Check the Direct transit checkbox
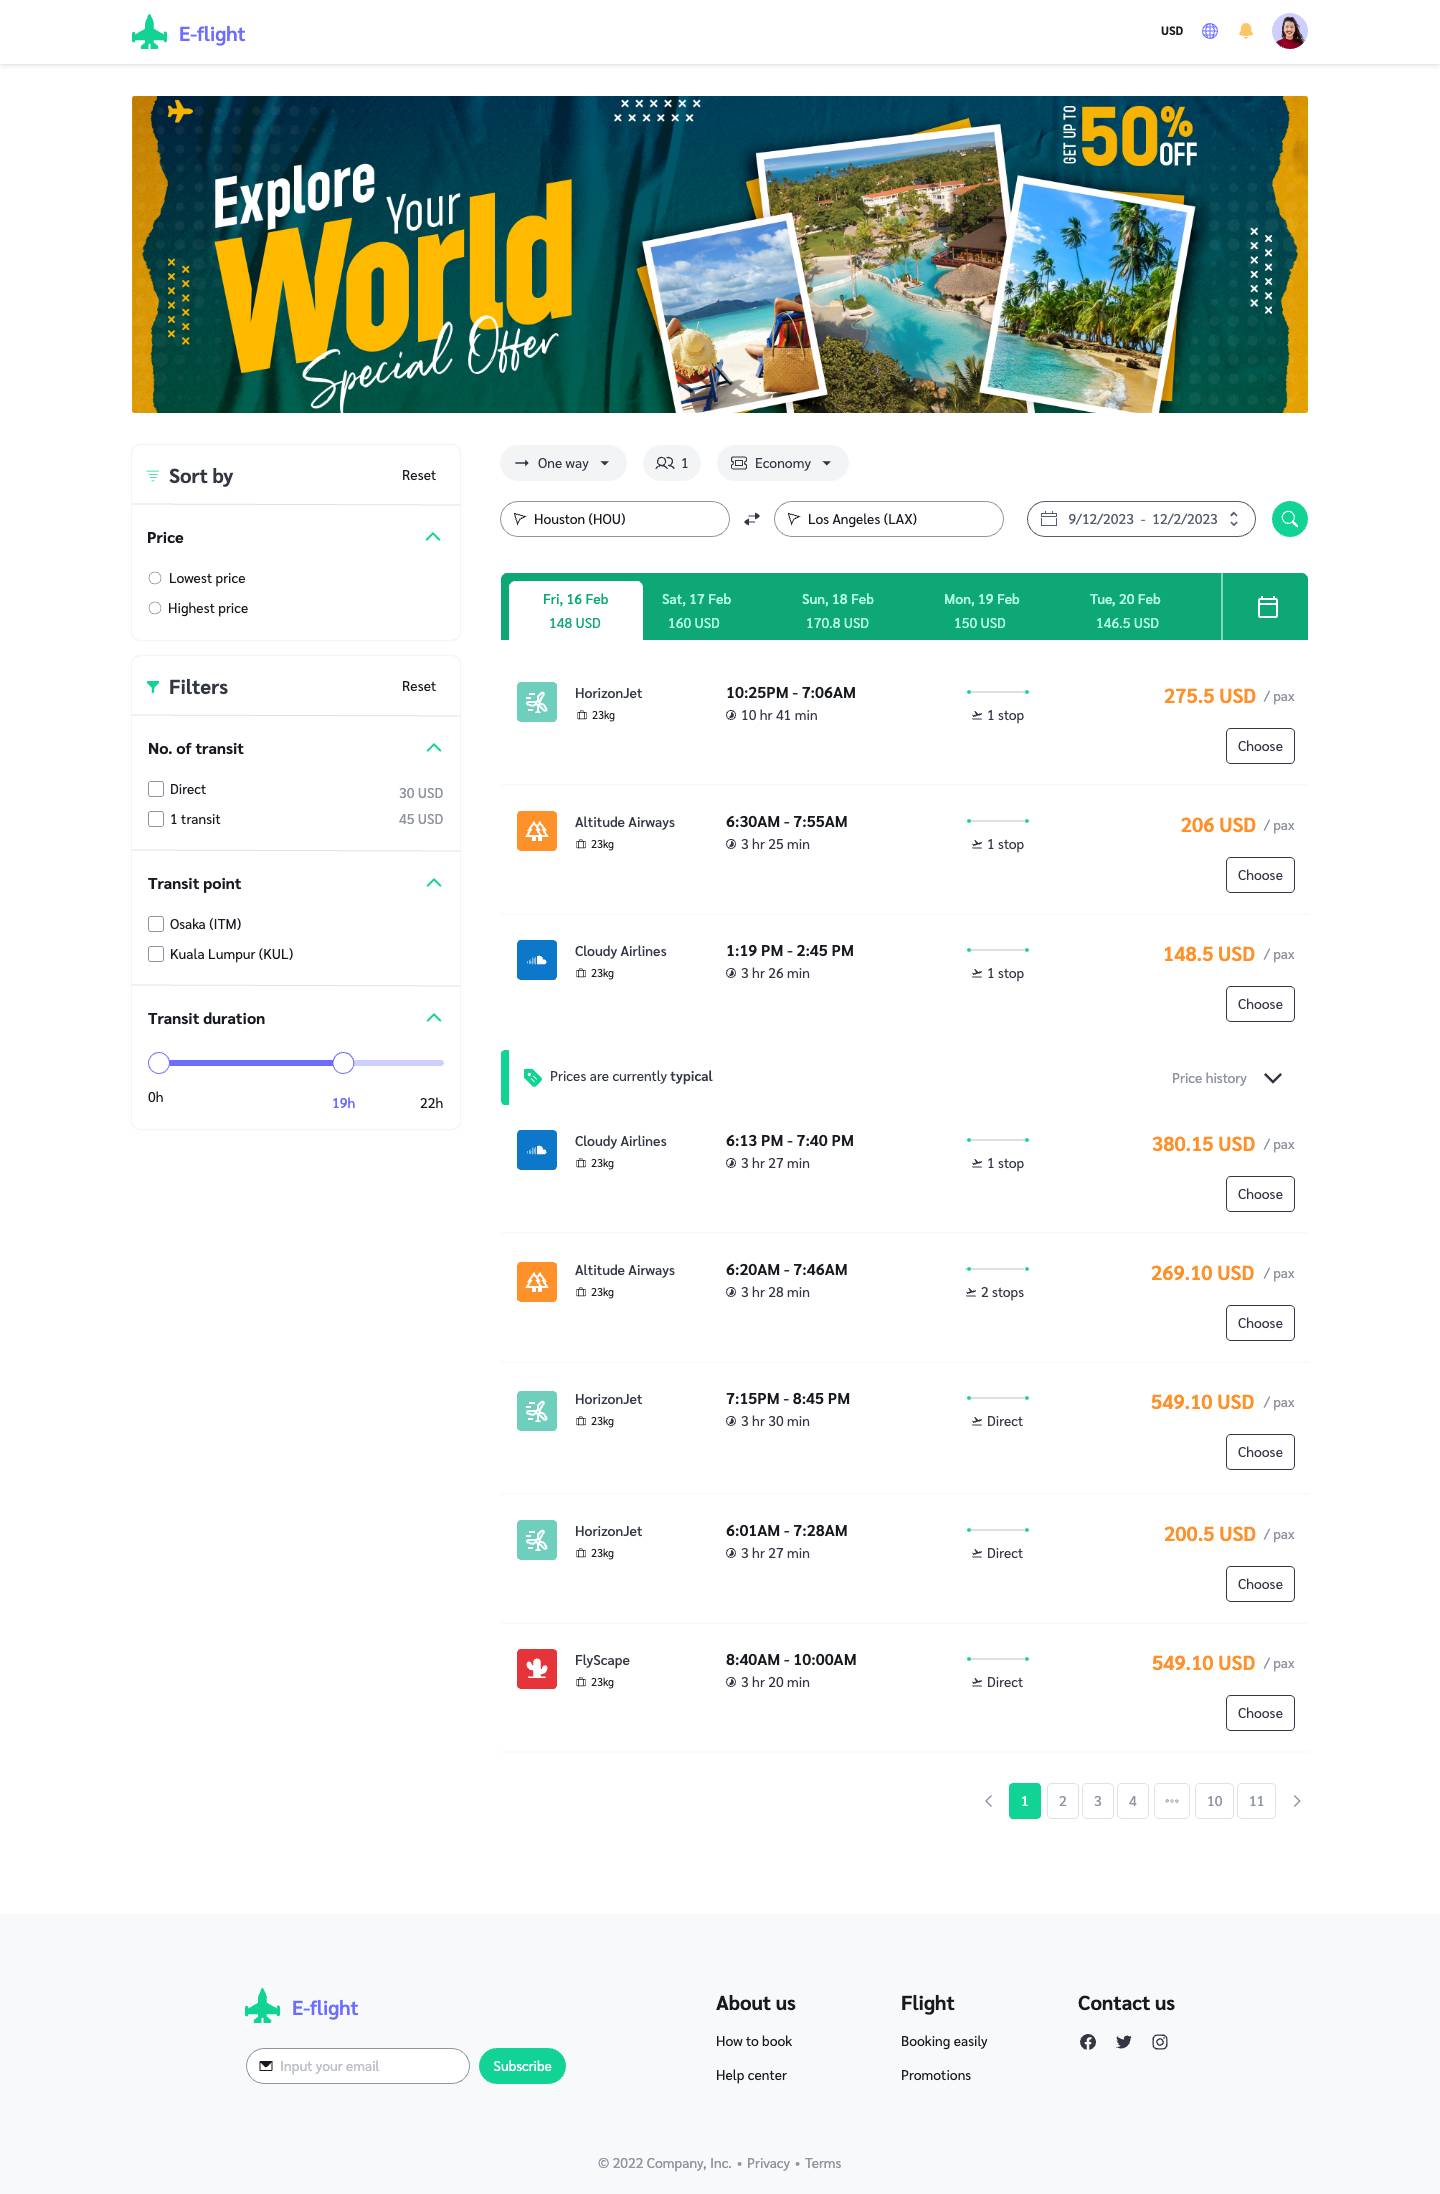Screen dimensions: 1440x2194 click(x=156, y=789)
